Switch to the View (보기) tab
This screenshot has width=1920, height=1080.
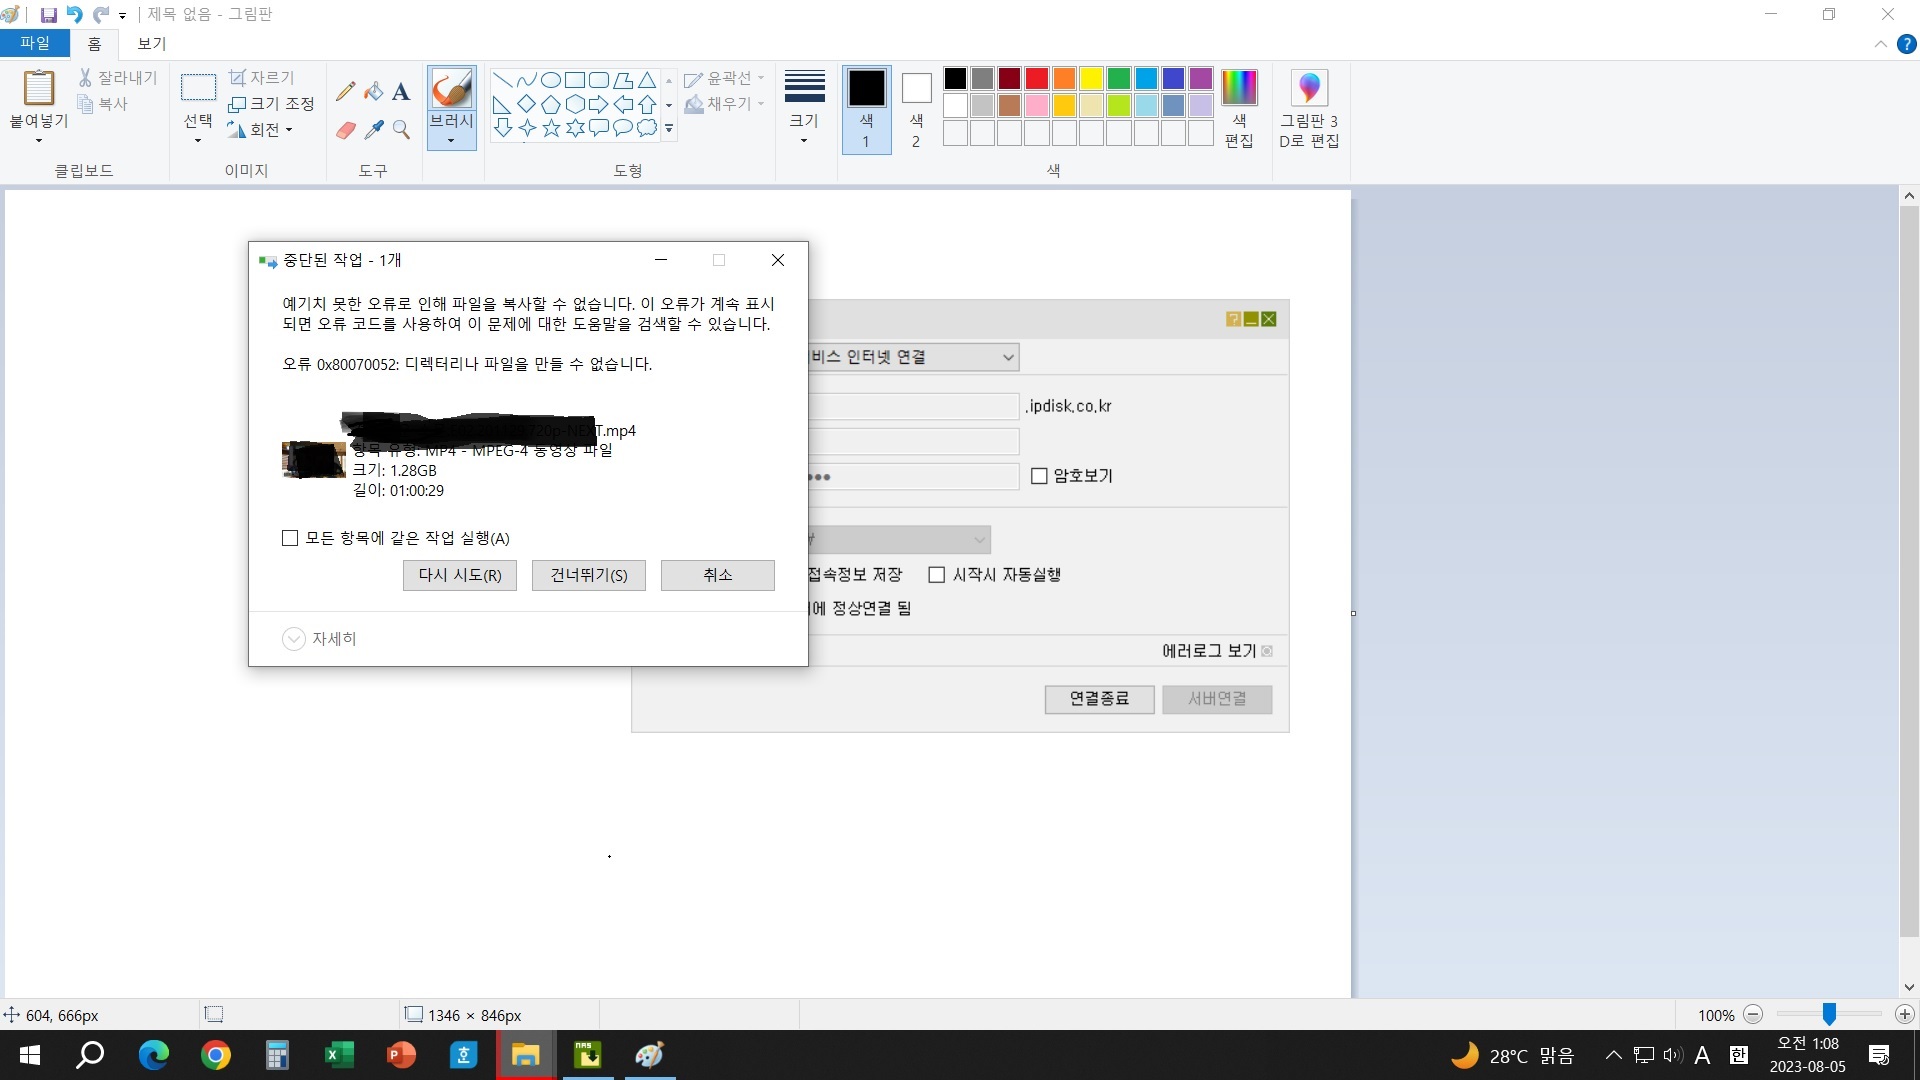point(152,43)
